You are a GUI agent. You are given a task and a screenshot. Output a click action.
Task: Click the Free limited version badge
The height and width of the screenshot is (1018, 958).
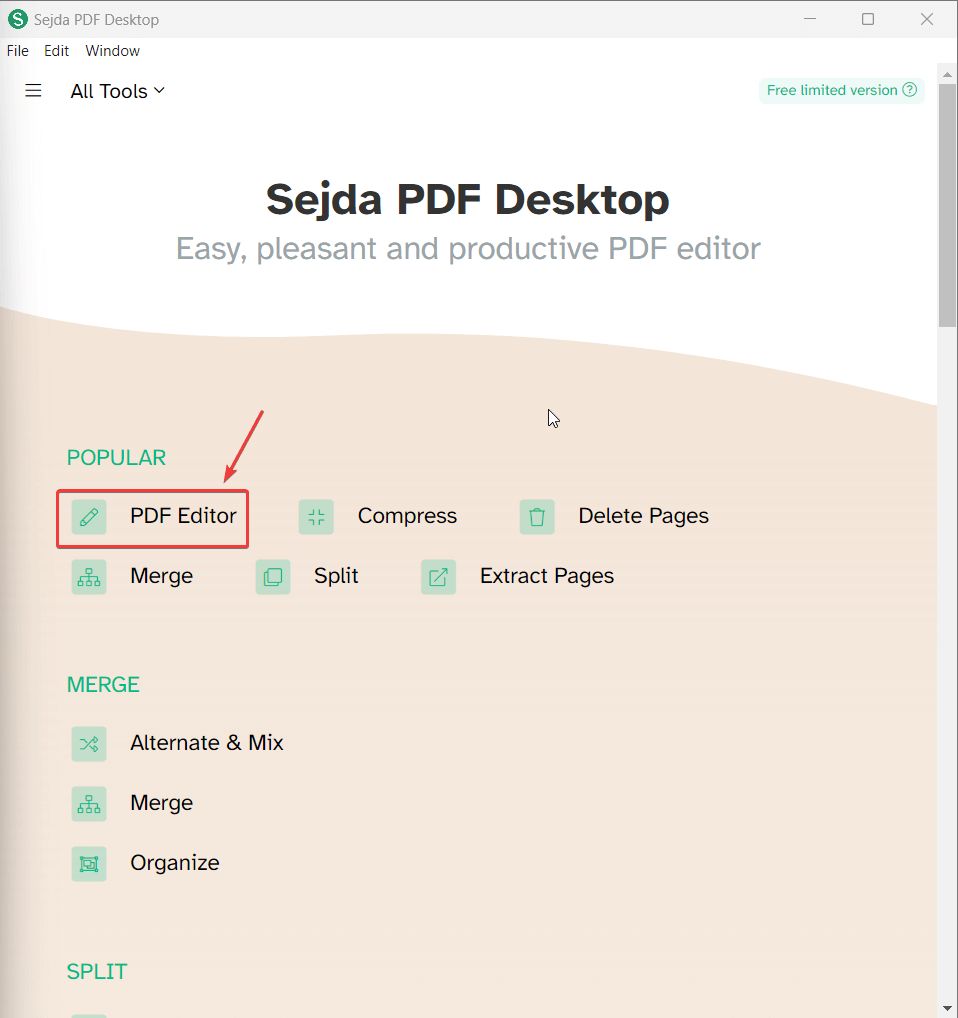click(x=841, y=90)
